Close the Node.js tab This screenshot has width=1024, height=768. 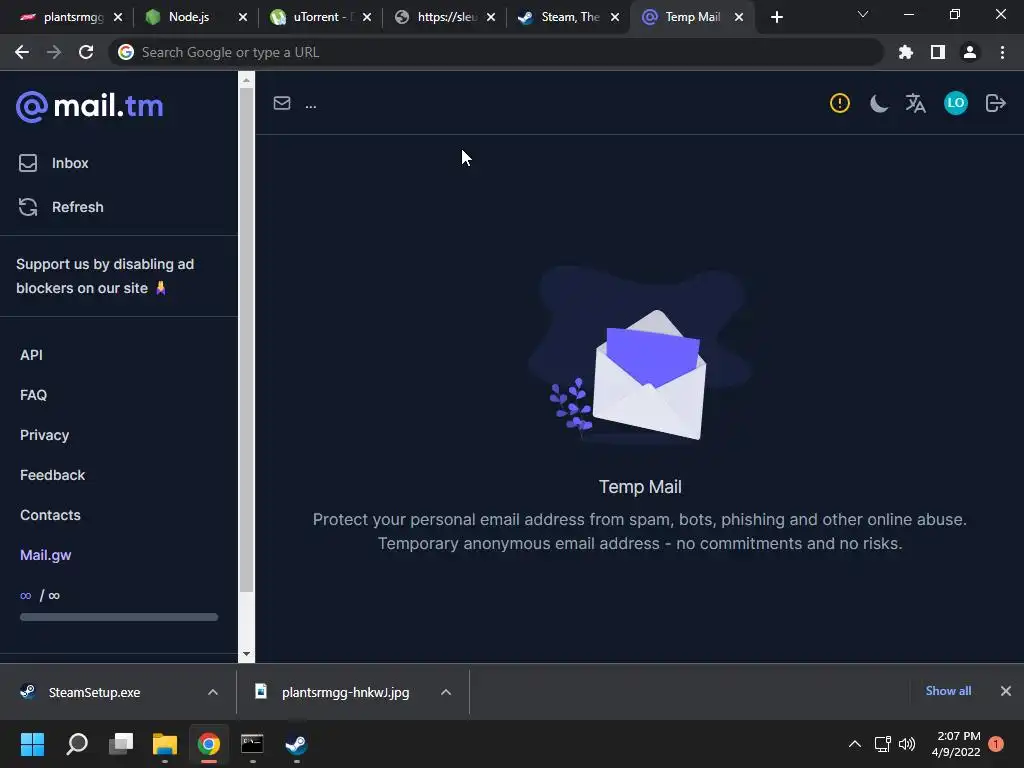(x=243, y=17)
